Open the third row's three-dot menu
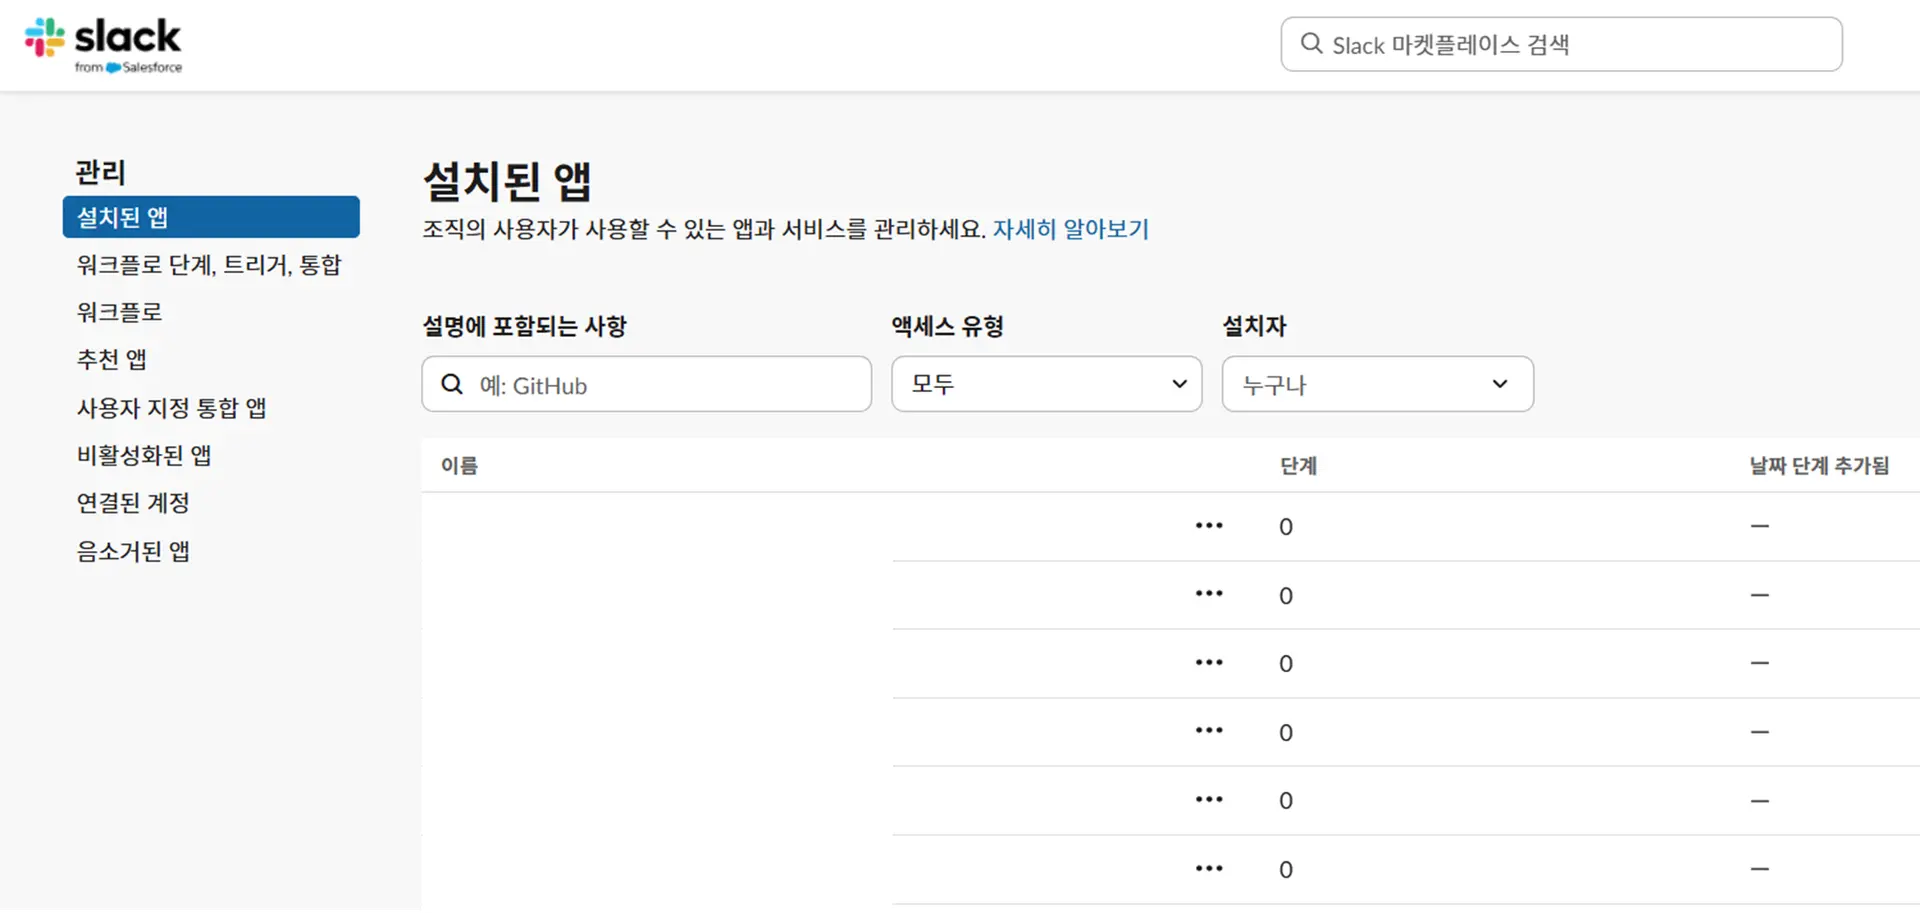 (x=1209, y=663)
